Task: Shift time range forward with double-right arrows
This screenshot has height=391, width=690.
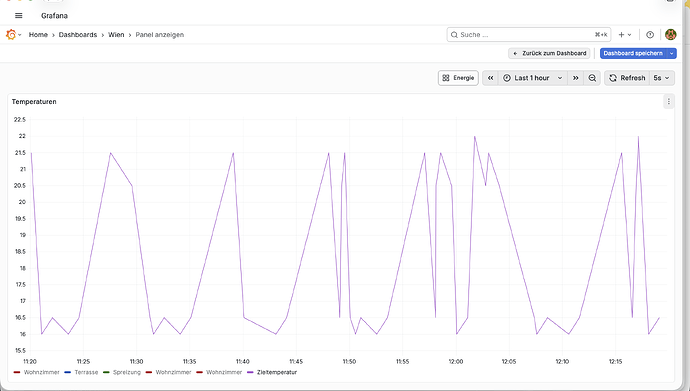Action: point(576,78)
